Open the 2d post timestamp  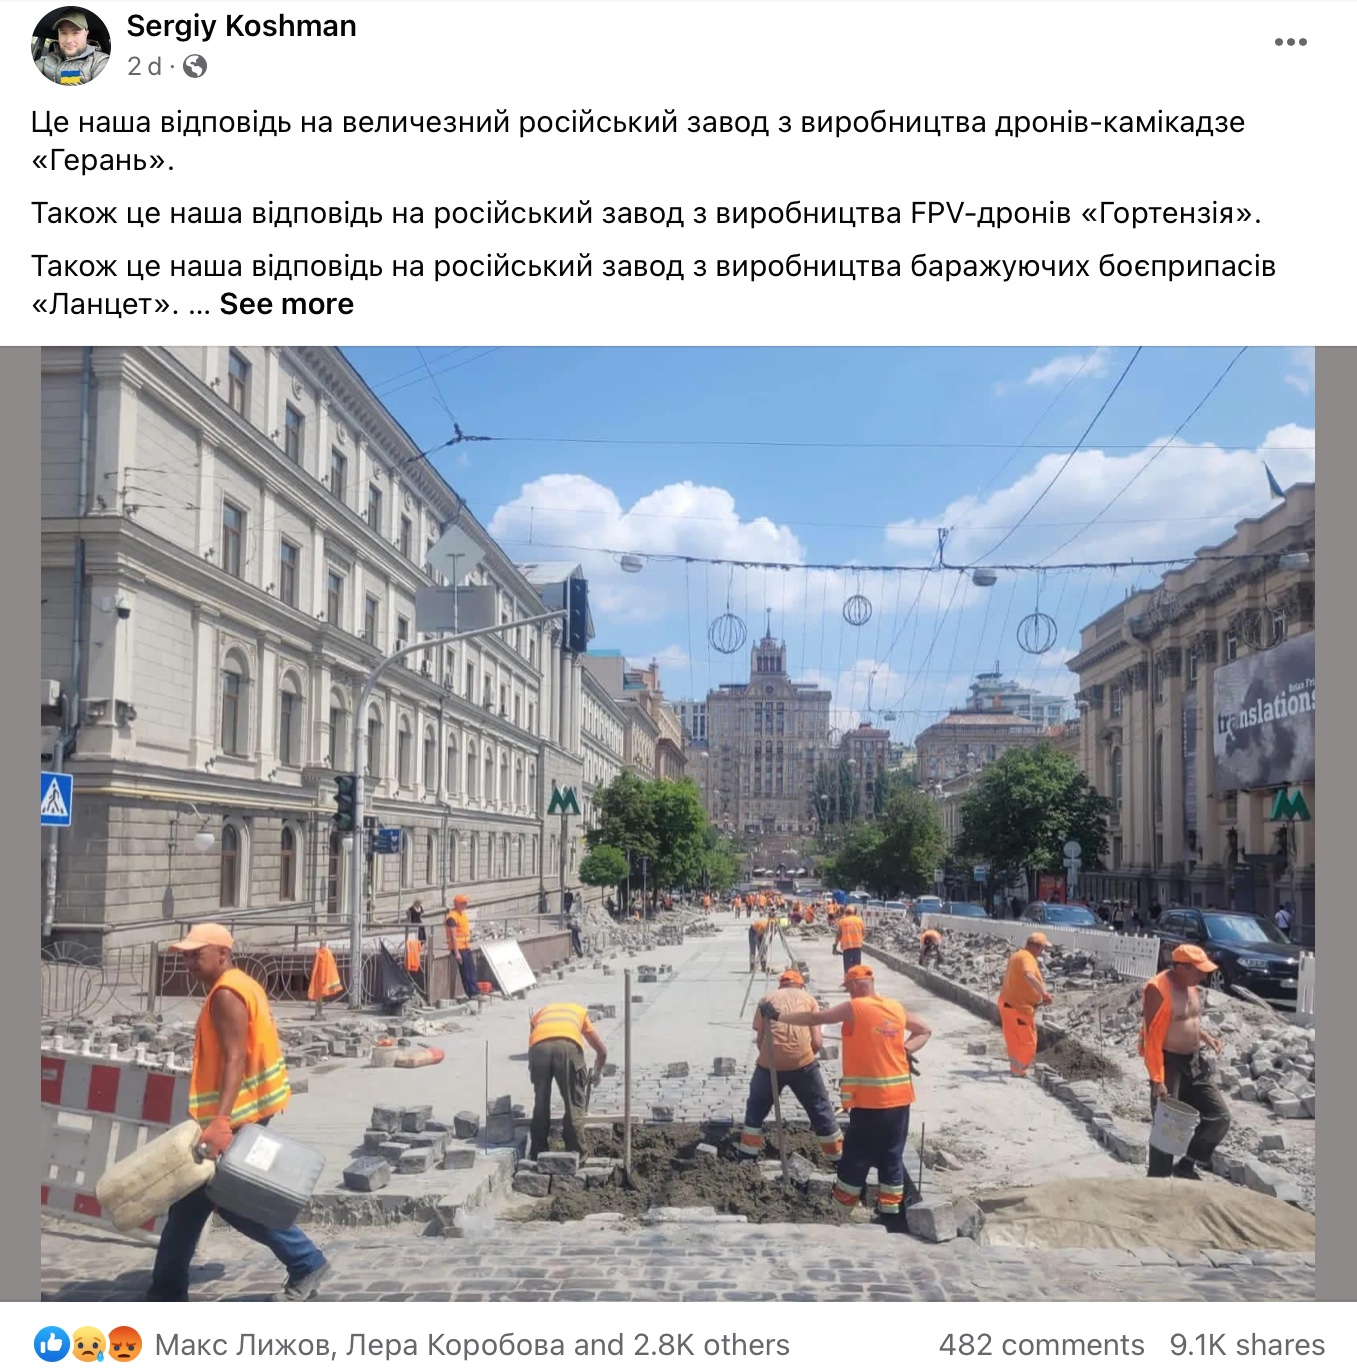(x=144, y=66)
